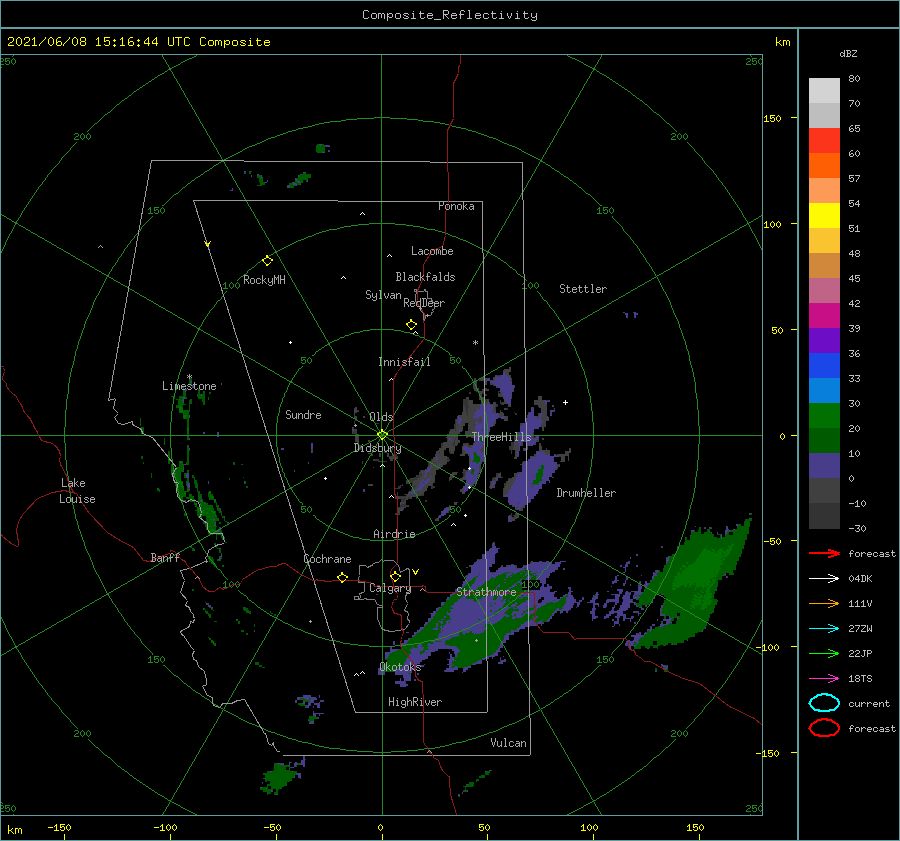This screenshot has width=900, height=841.
Task: Click the Sundre town label
Action: click(x=303, y=414)
